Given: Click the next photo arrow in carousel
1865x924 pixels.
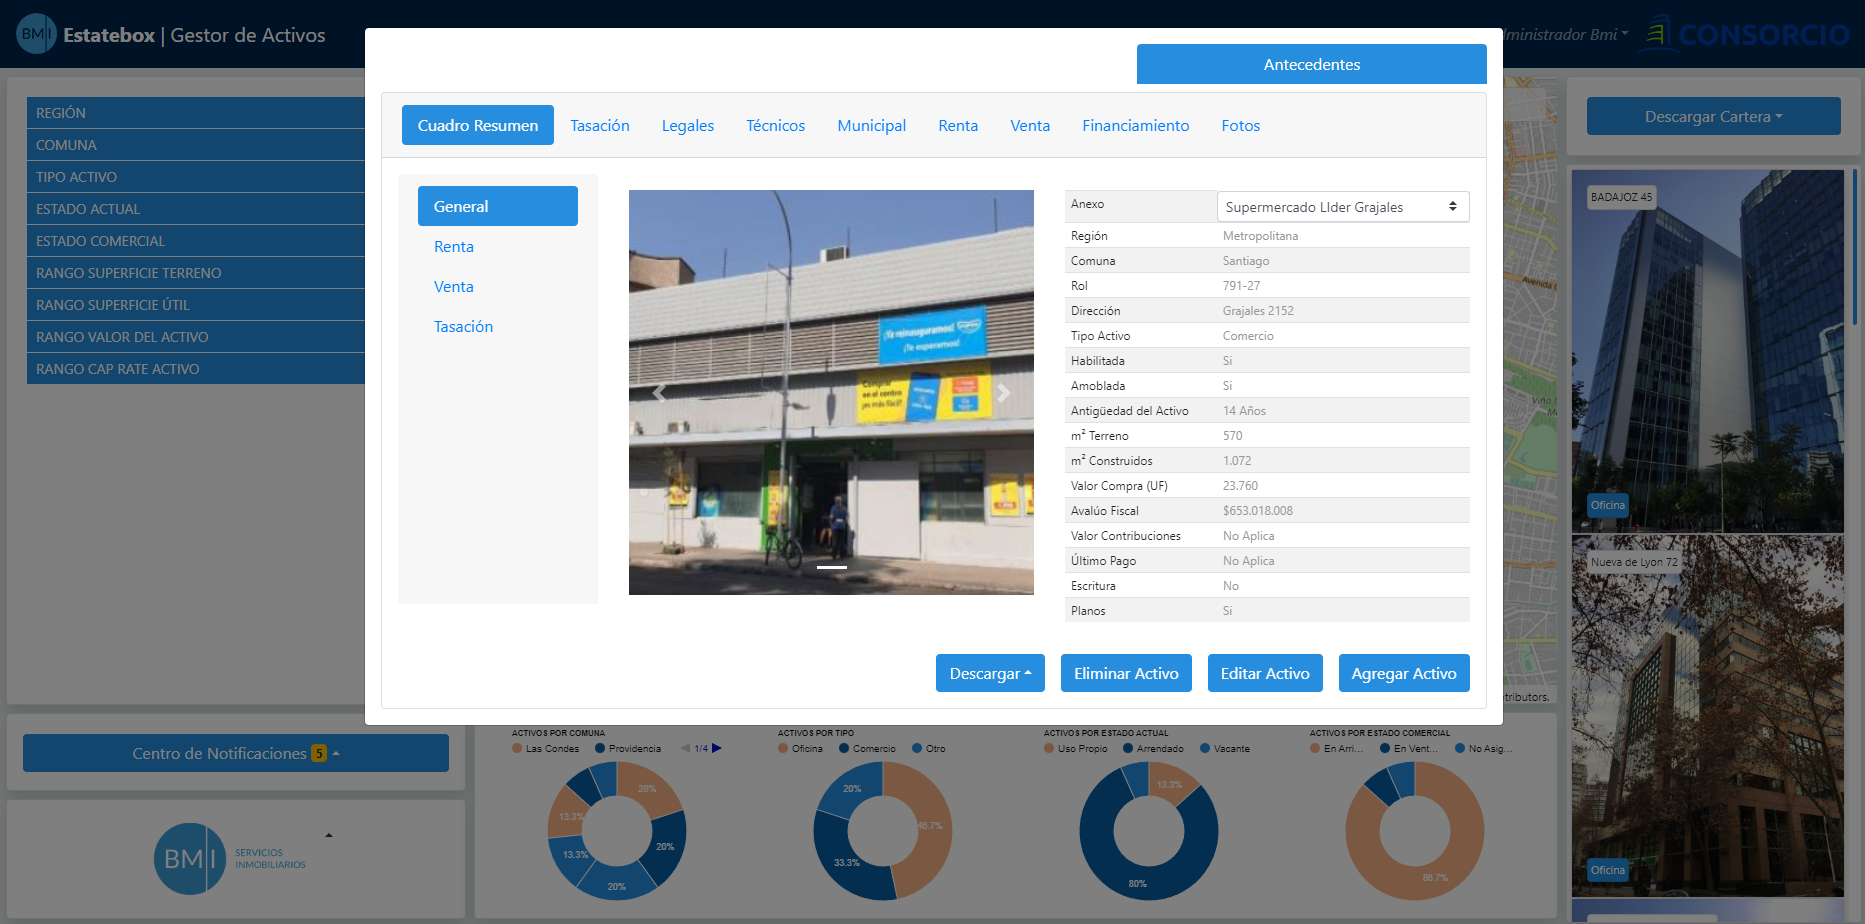Looking at the screenshot, I should pyautogui.click(x=1003, y=393).
